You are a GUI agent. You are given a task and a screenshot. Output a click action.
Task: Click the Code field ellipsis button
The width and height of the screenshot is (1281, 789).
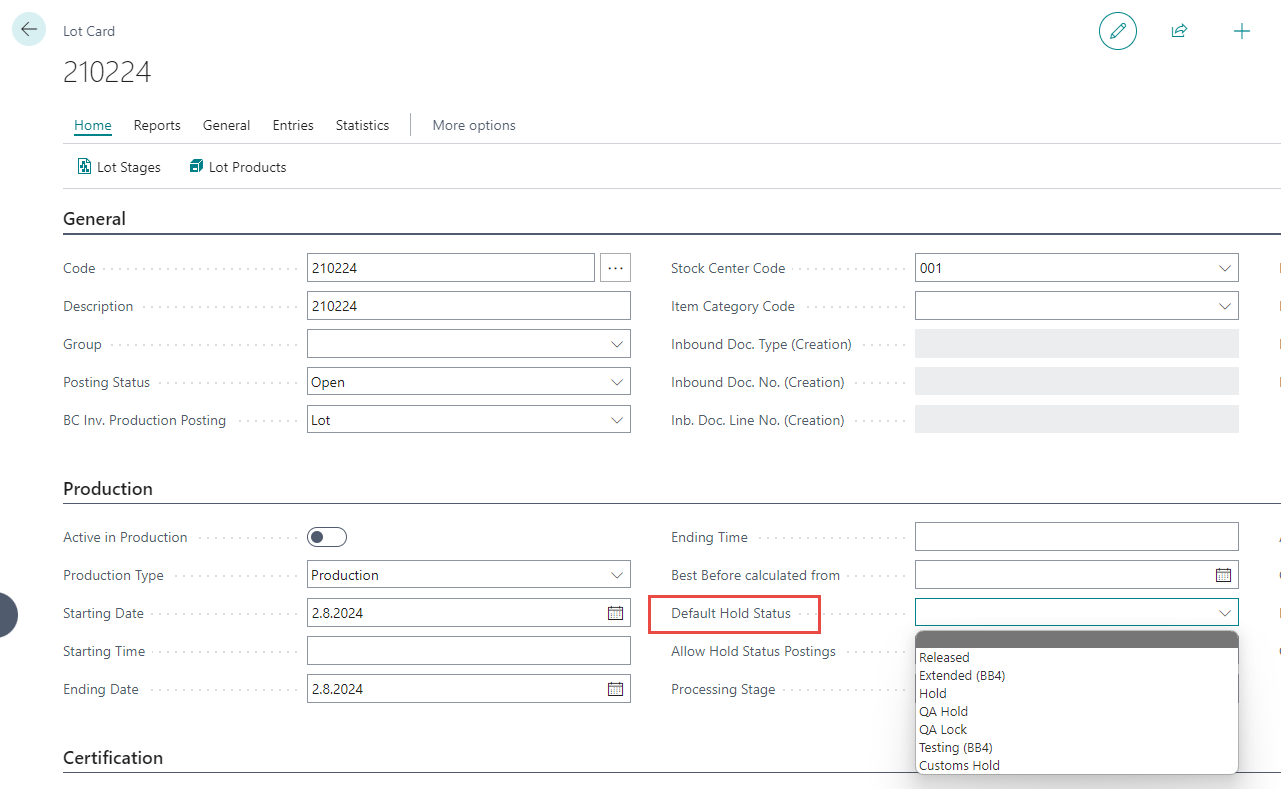click(615, 268)
